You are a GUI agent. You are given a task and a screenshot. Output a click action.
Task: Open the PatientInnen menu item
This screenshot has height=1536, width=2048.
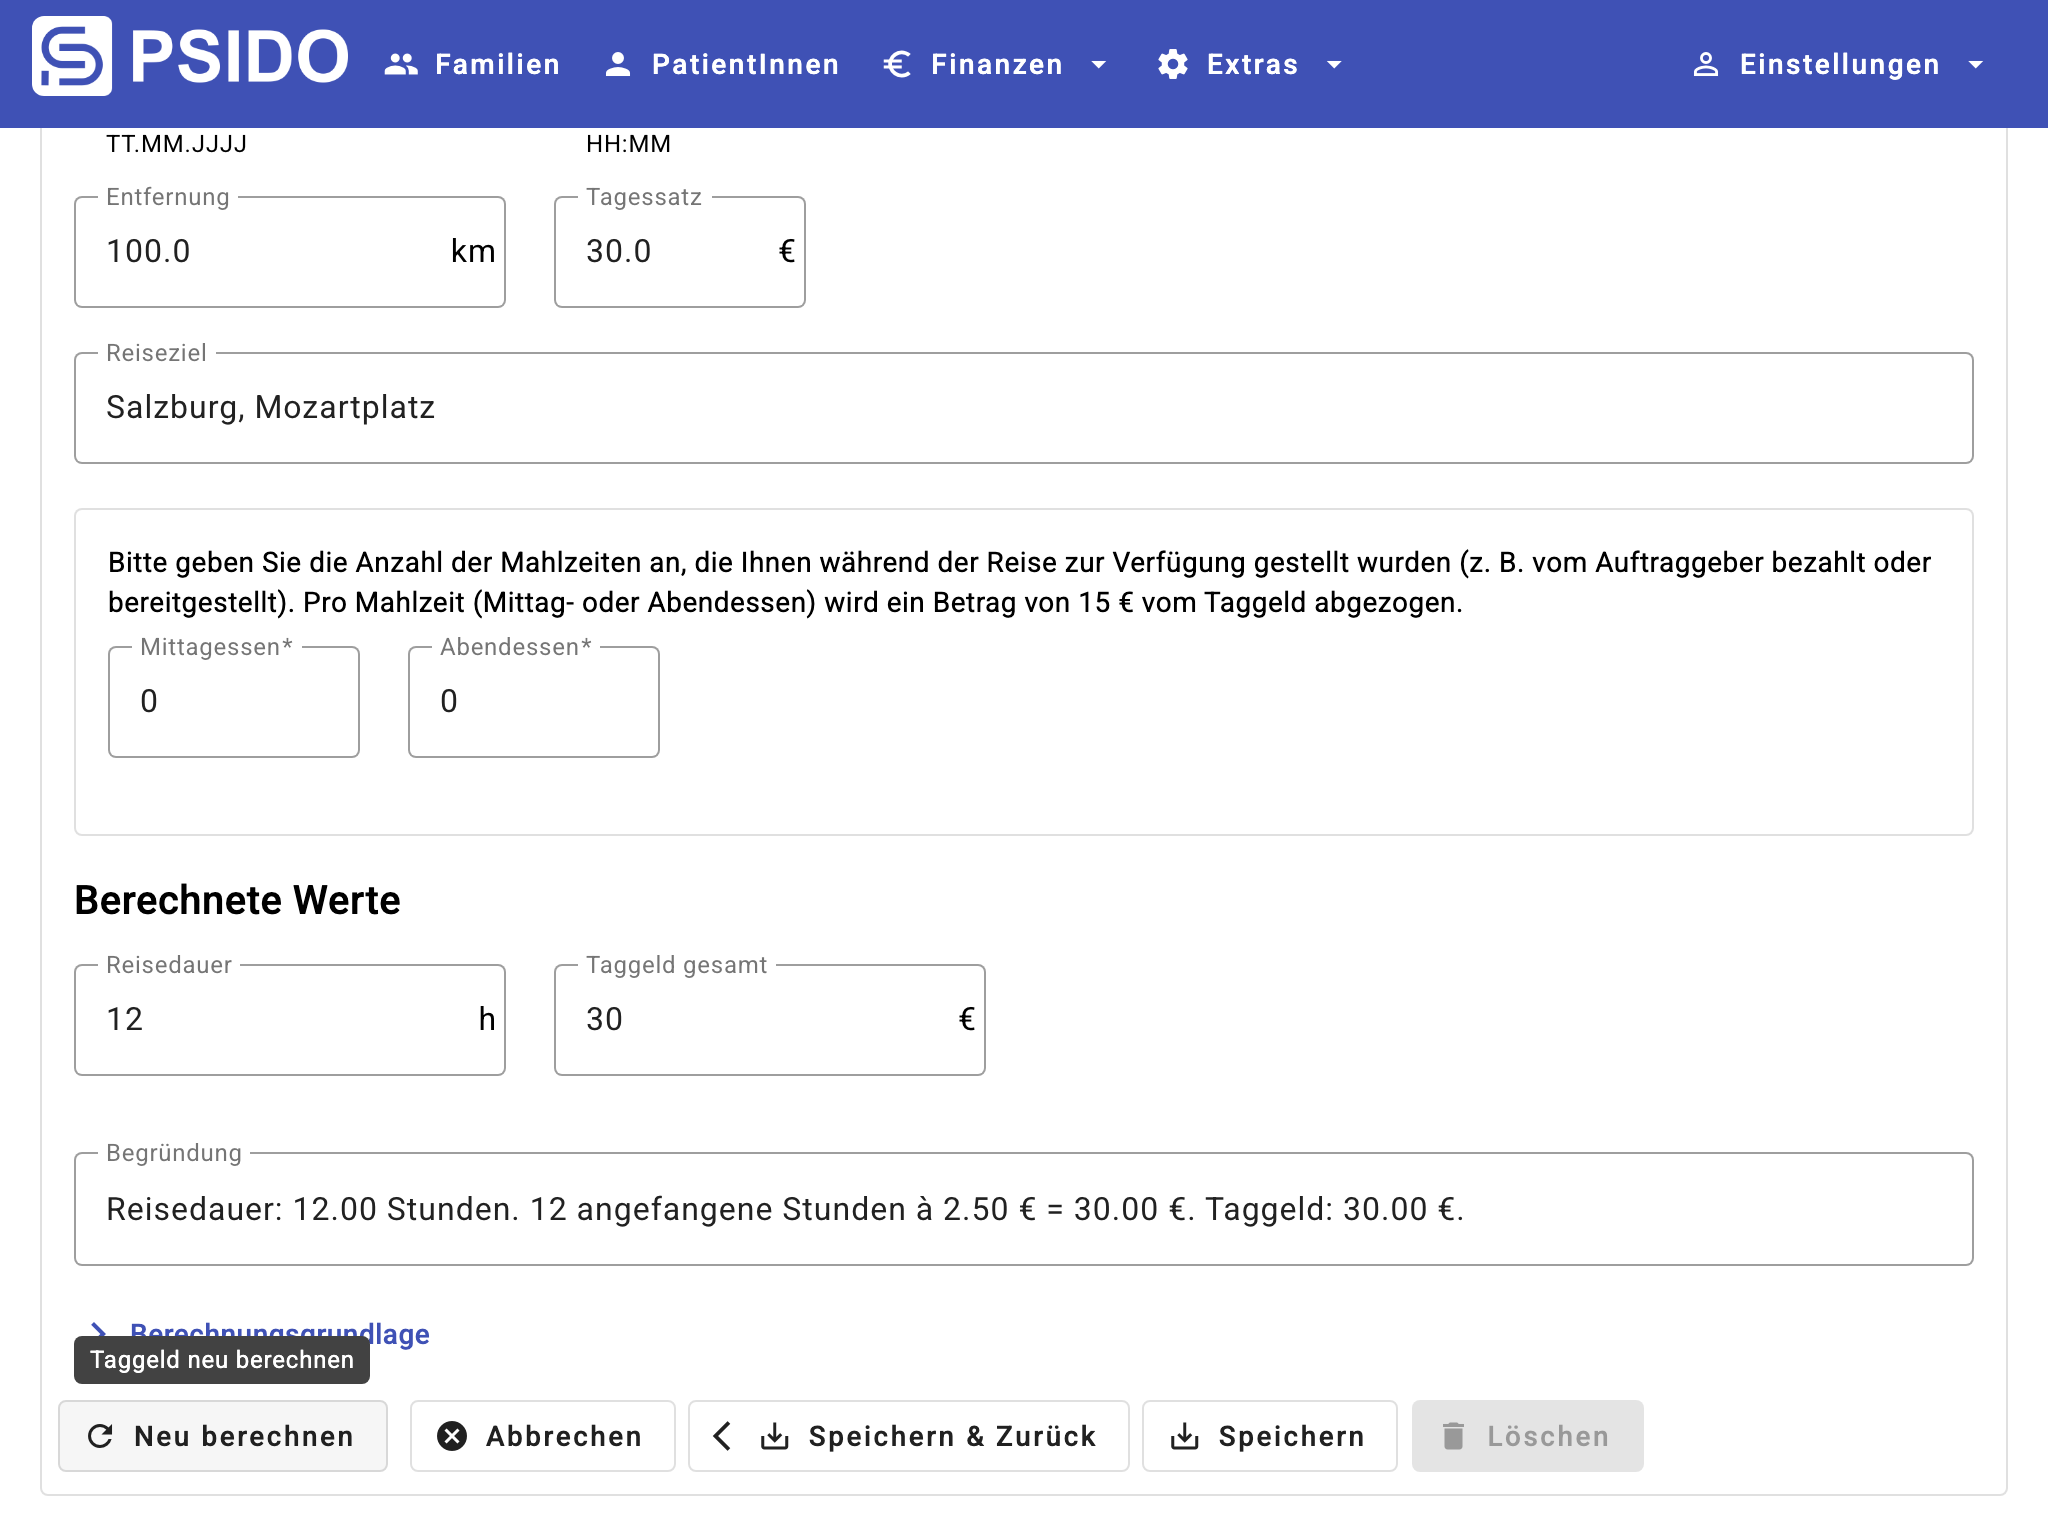coord(745,65)
